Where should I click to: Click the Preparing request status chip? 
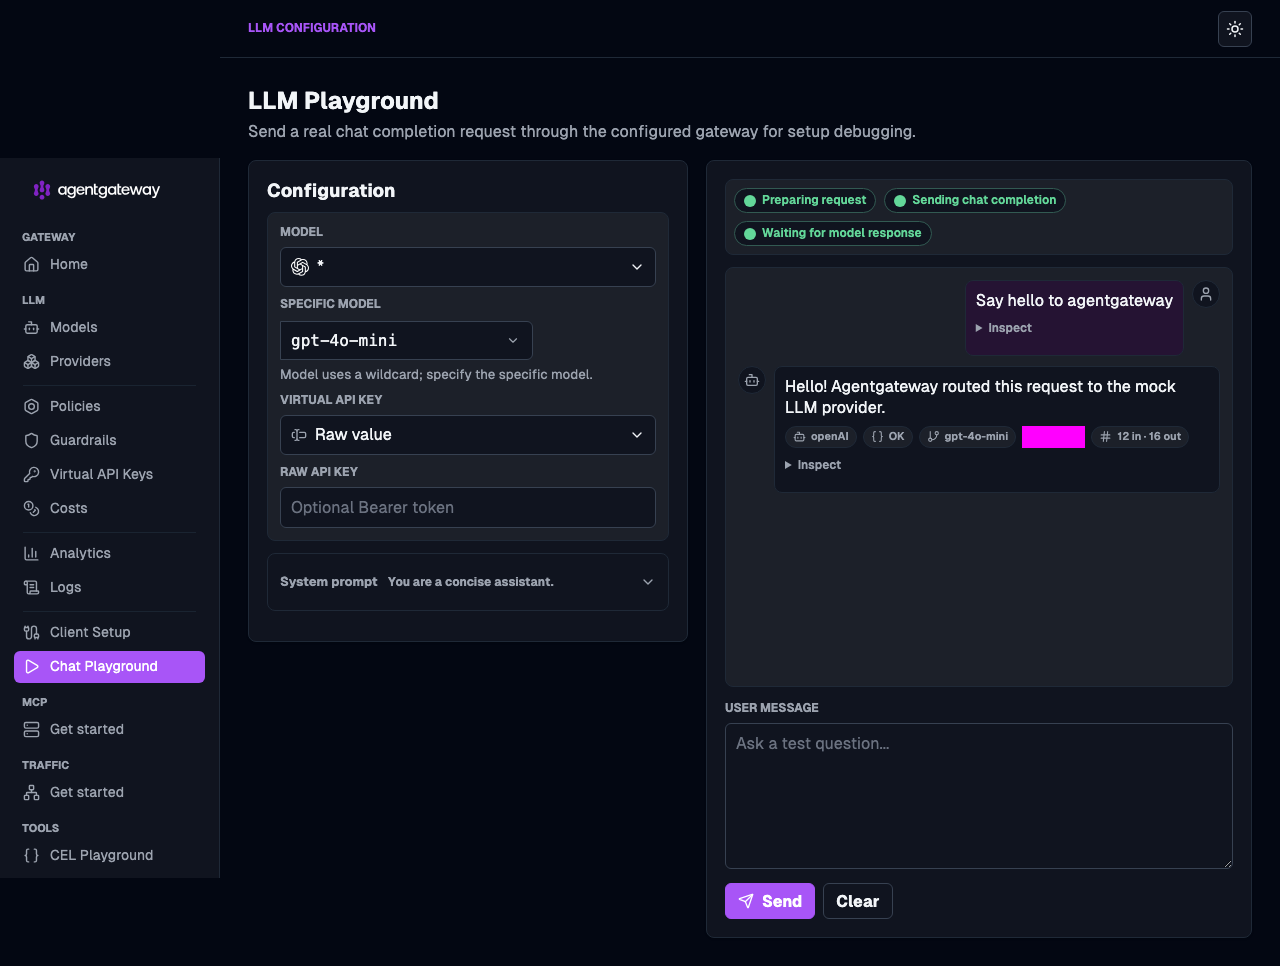[805, 200]
